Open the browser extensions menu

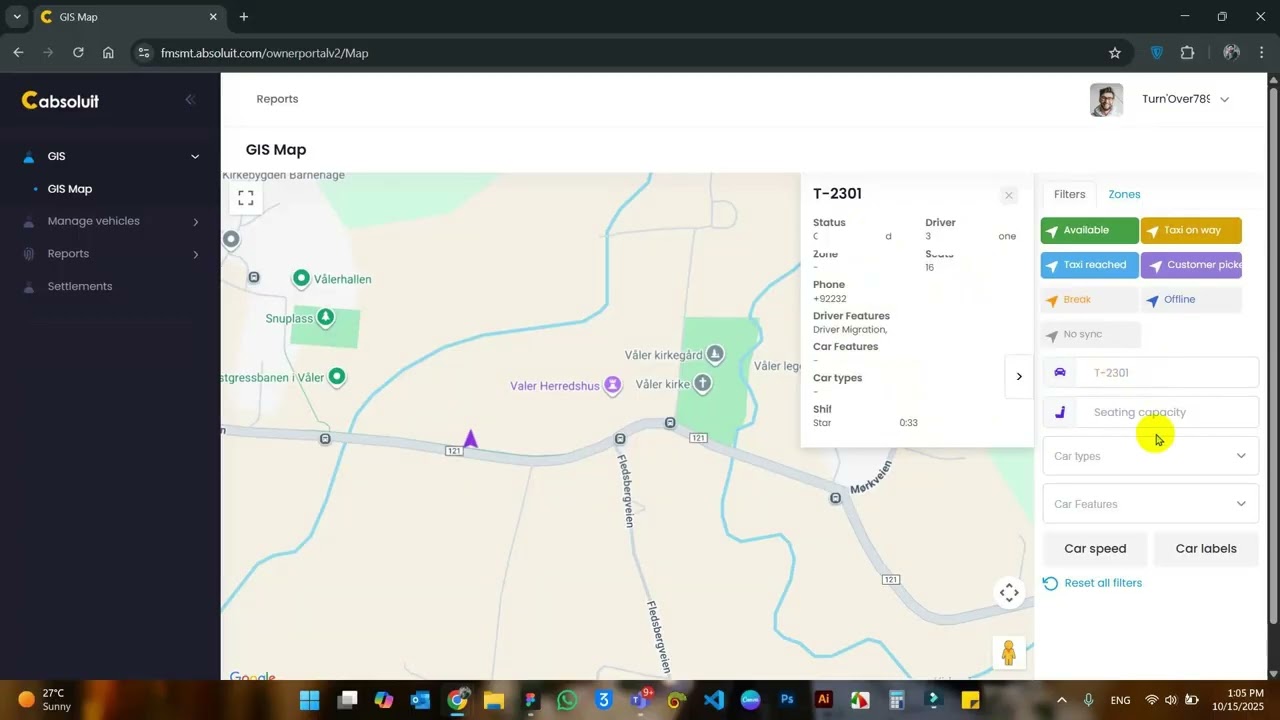pos(1188,53)
